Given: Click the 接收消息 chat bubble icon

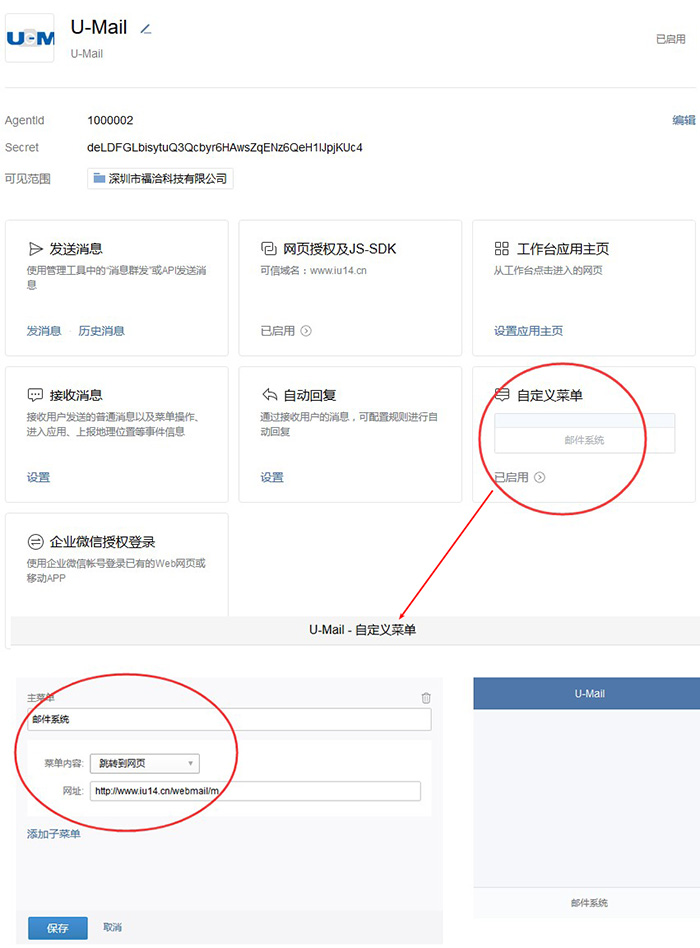Looking at the screenshot, I should tap(35, 395).
